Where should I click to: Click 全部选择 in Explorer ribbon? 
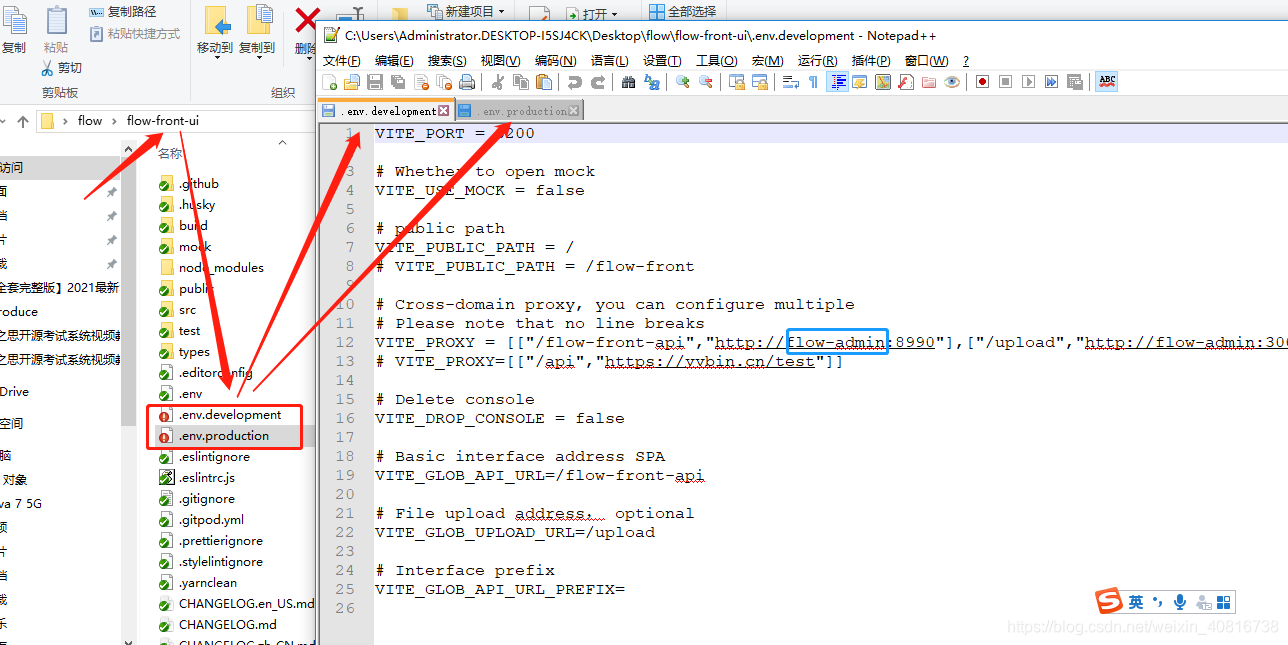[x=682, y=12]
